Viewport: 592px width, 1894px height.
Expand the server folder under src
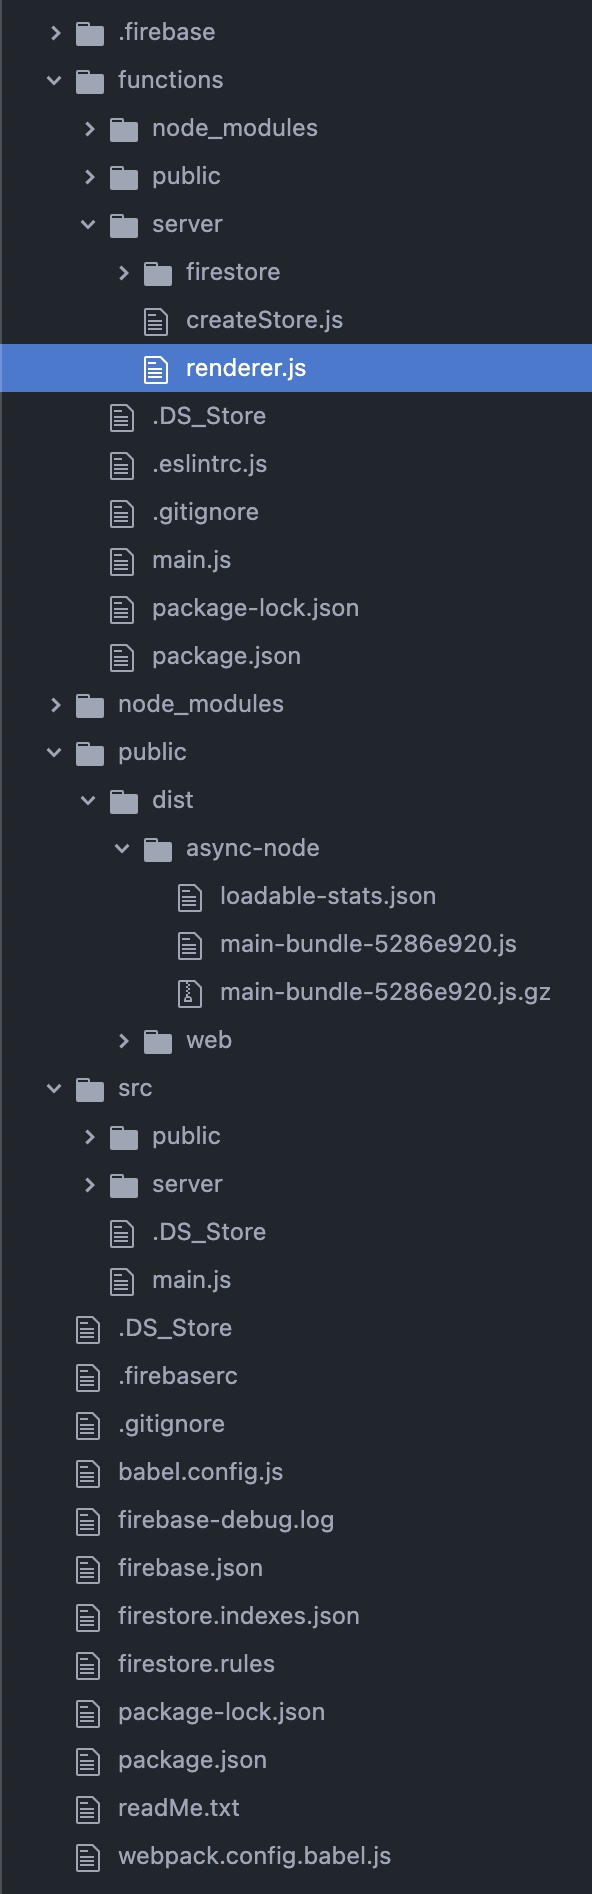88,1184
